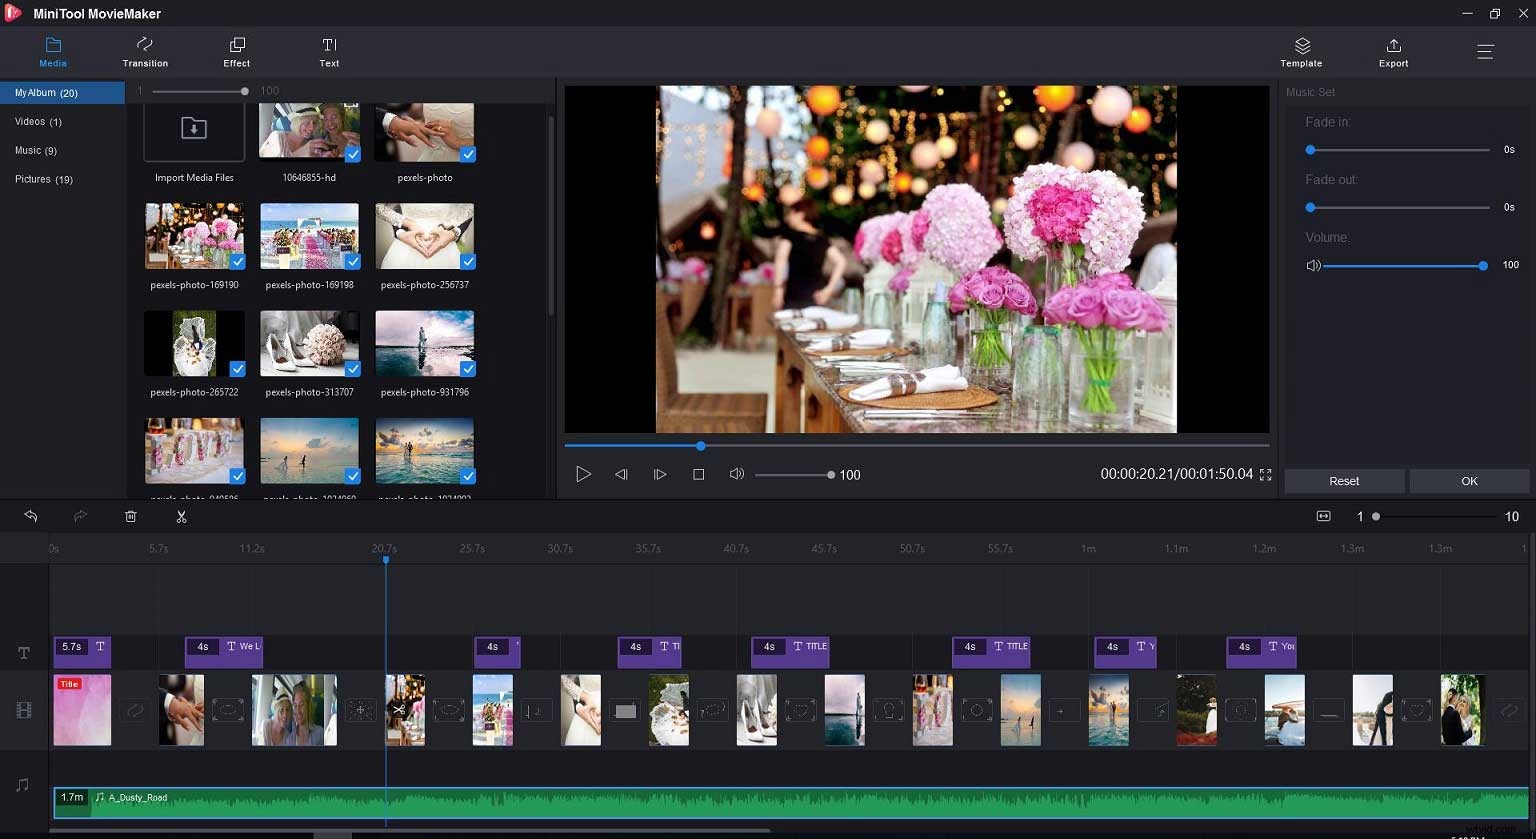This screenshot has width=1536, height=839.
Task: Toggle selection check on pexels-photo-256737
Action: 467,261
